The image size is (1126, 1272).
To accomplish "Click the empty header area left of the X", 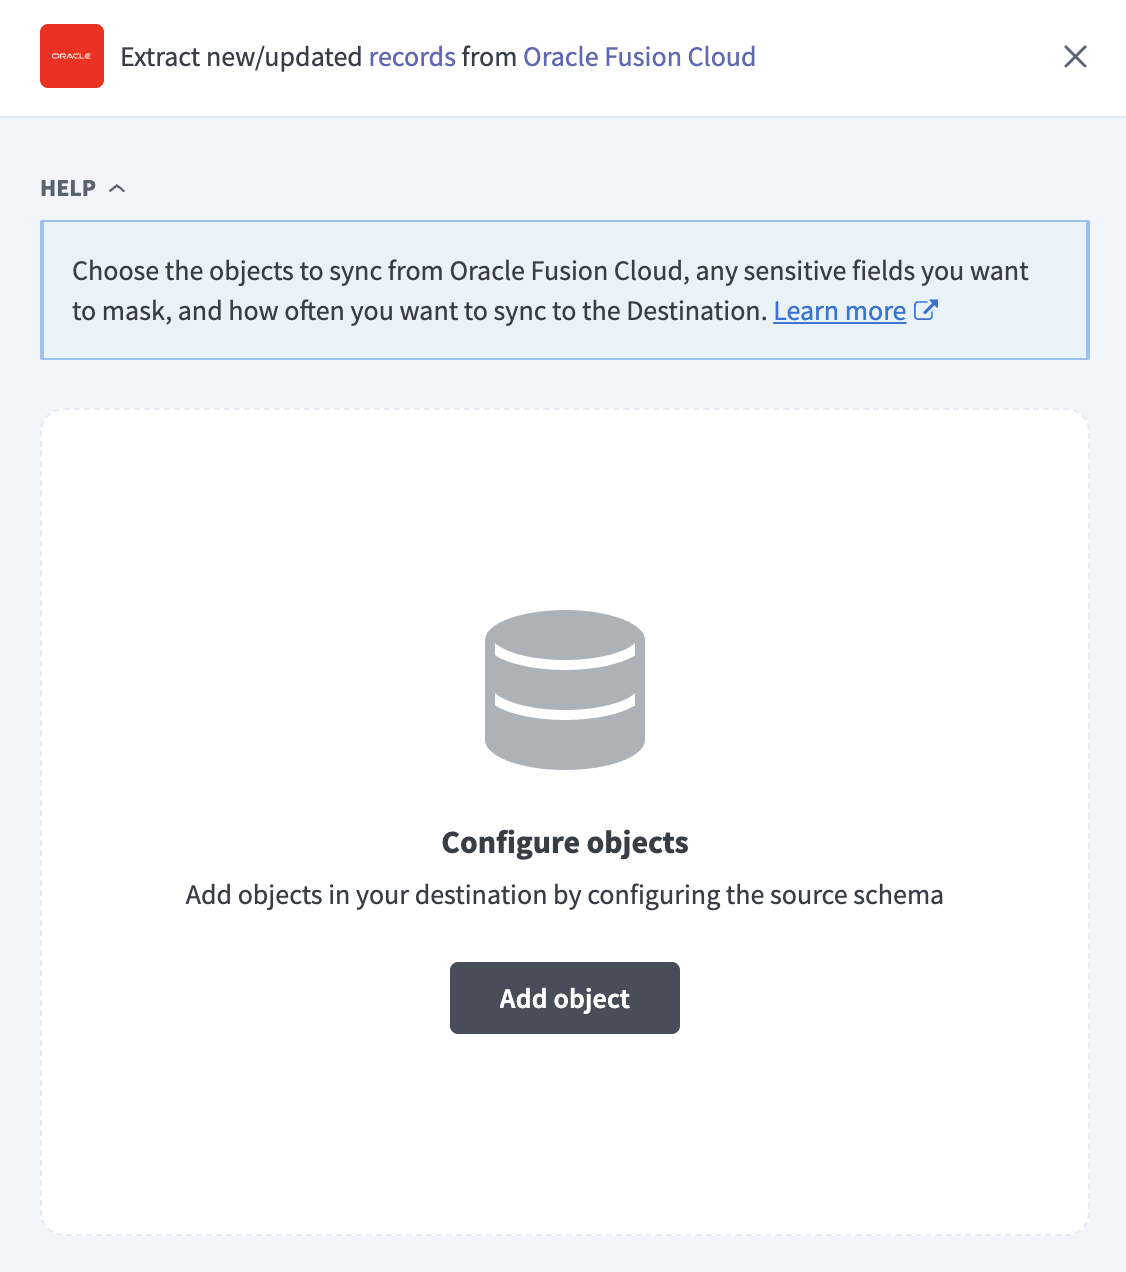I will pos(900,57).
